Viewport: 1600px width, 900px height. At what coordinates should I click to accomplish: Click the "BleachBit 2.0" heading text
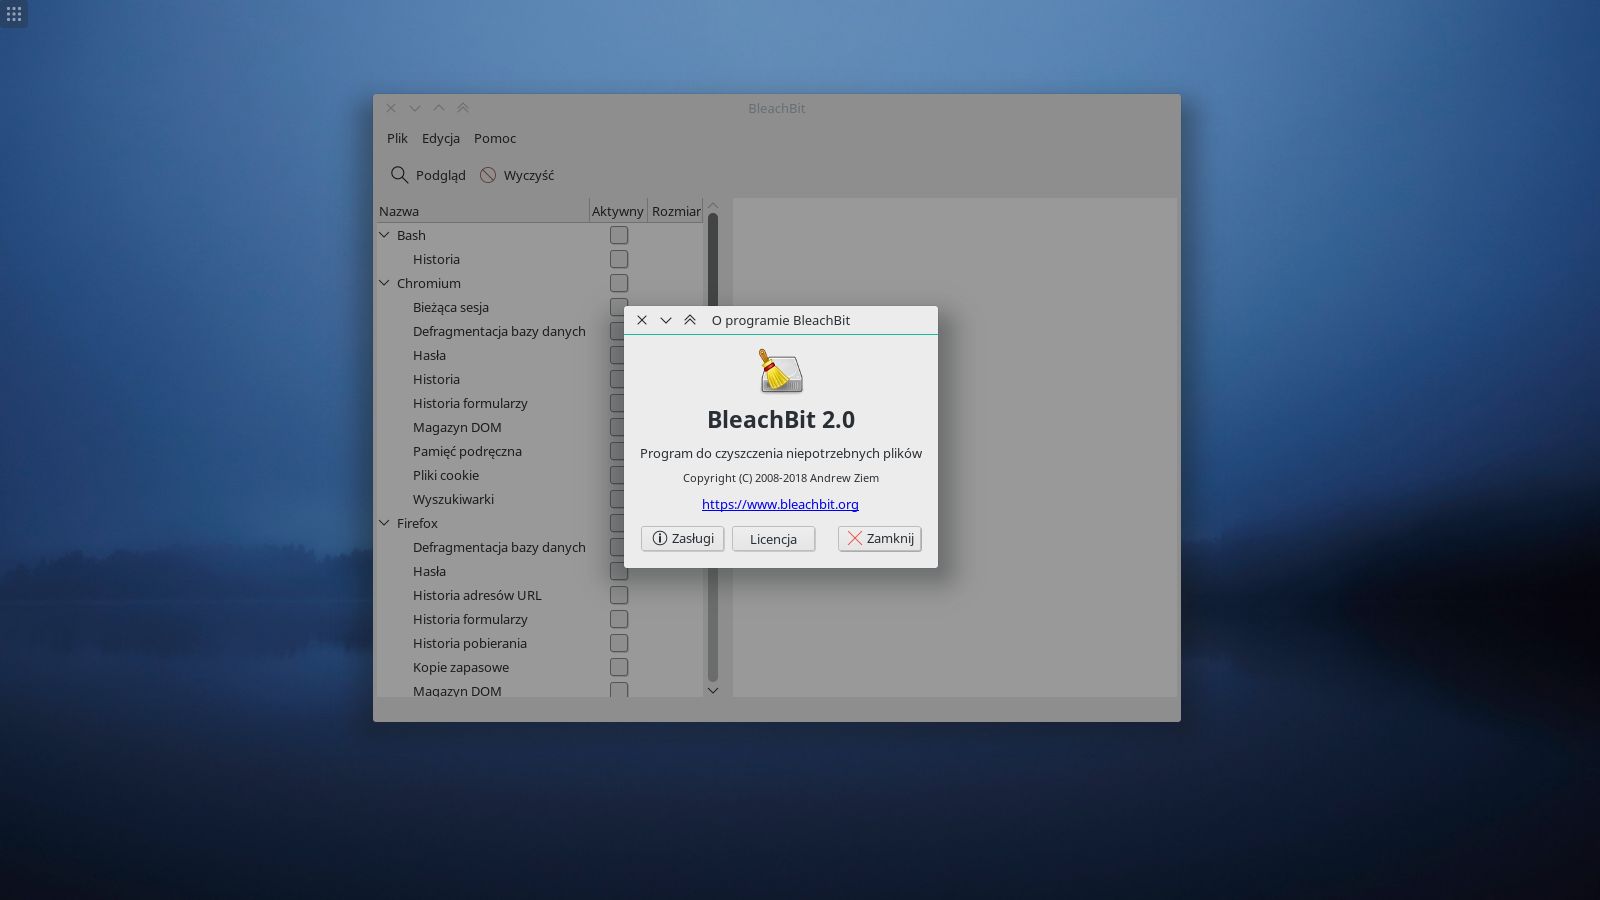(781, 420)
